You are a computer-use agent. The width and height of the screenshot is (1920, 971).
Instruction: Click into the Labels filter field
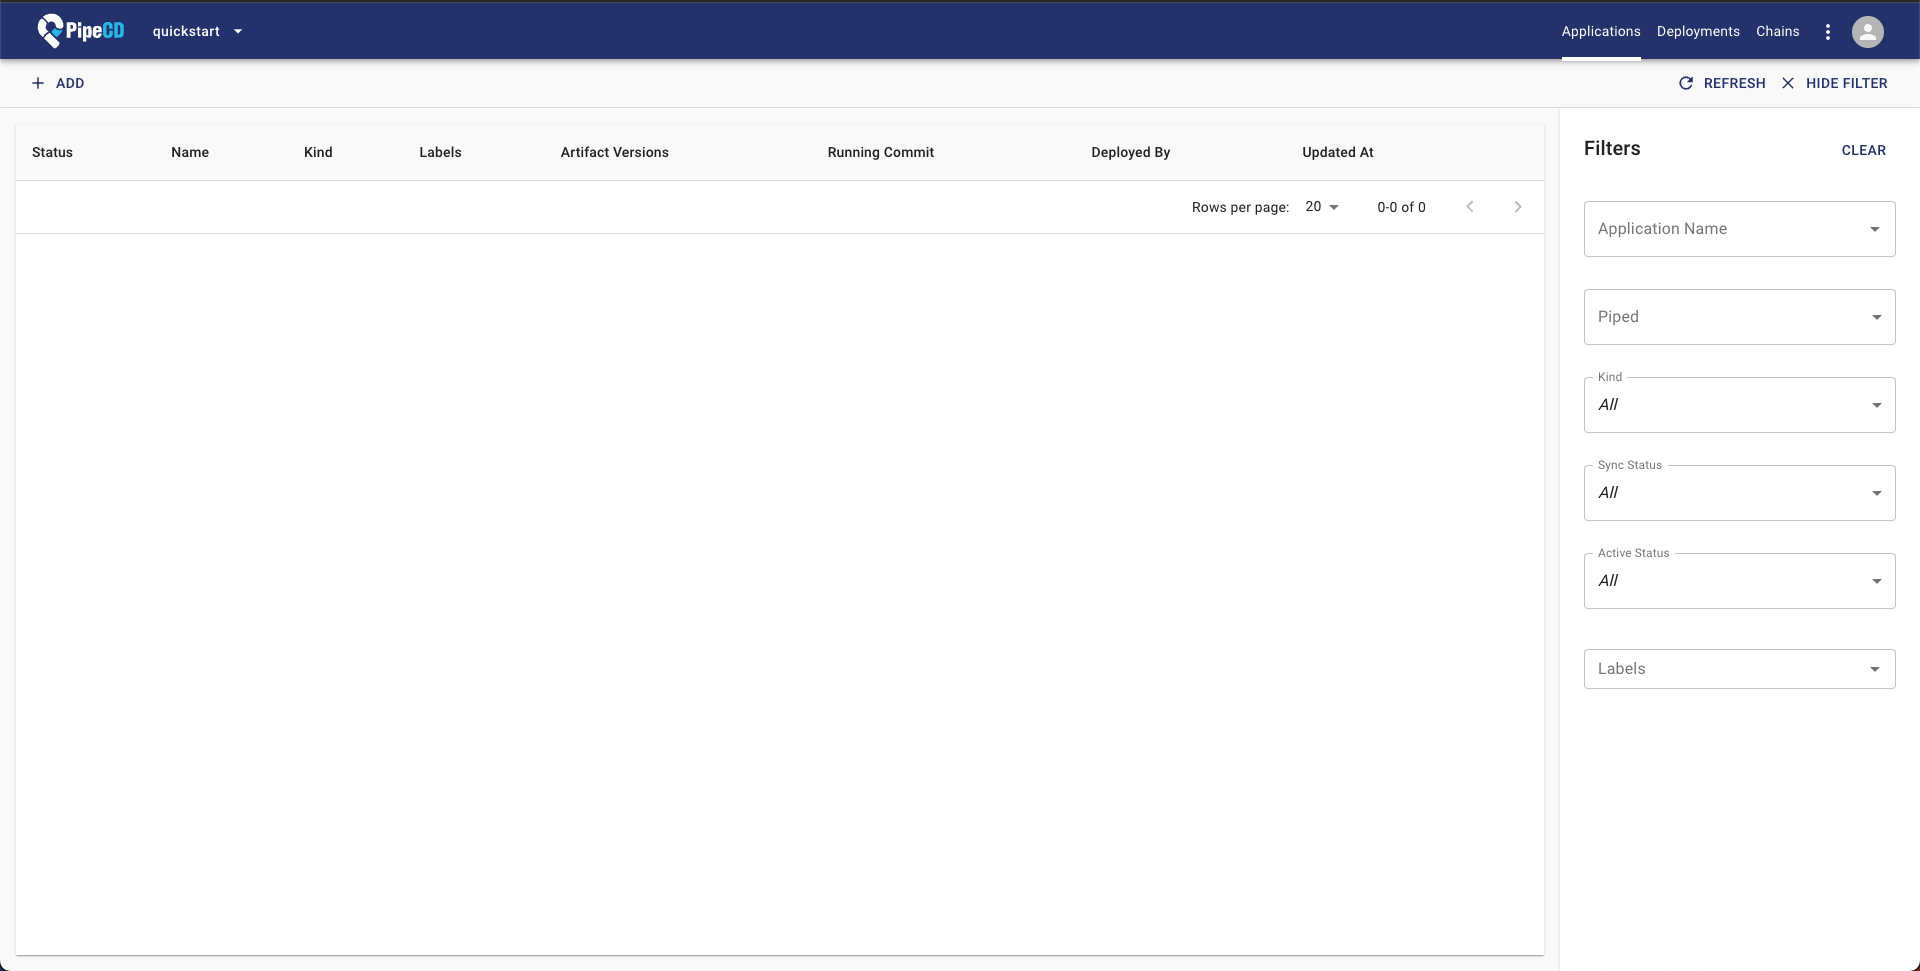pyautogui.click(x=1725, y=669)
